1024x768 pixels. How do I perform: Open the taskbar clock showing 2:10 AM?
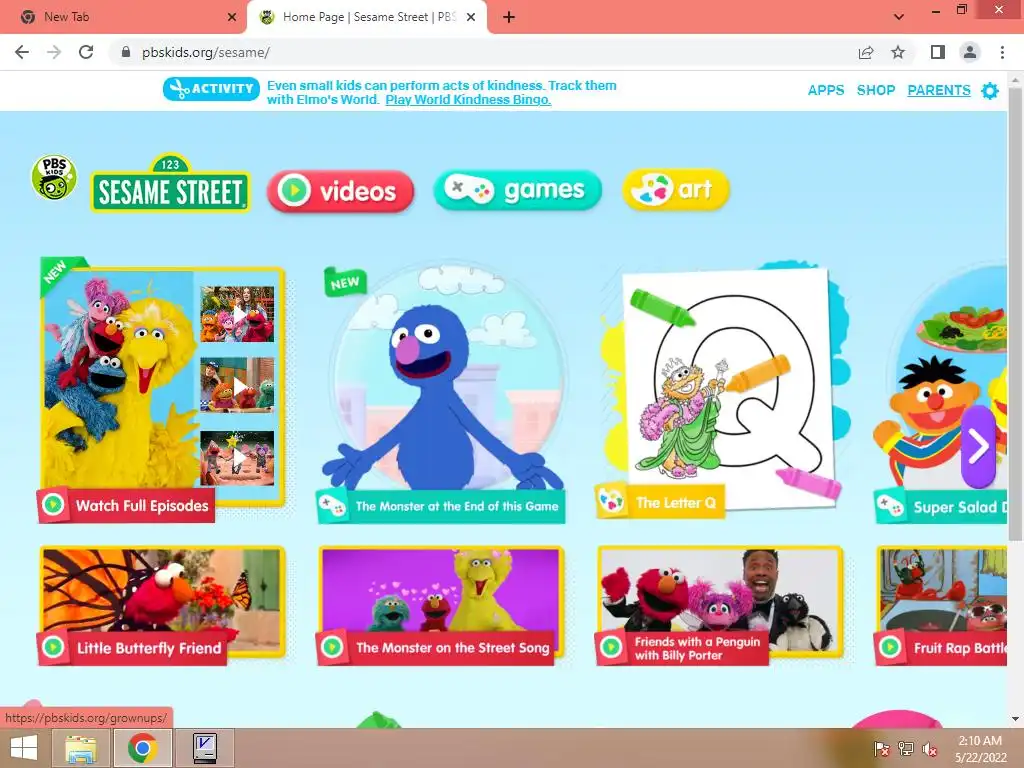tap(980, 749)
